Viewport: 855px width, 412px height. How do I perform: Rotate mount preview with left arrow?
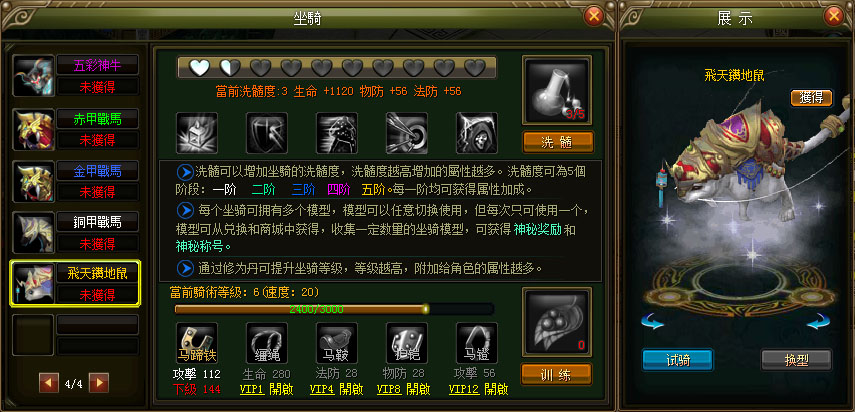coord(652,323)
